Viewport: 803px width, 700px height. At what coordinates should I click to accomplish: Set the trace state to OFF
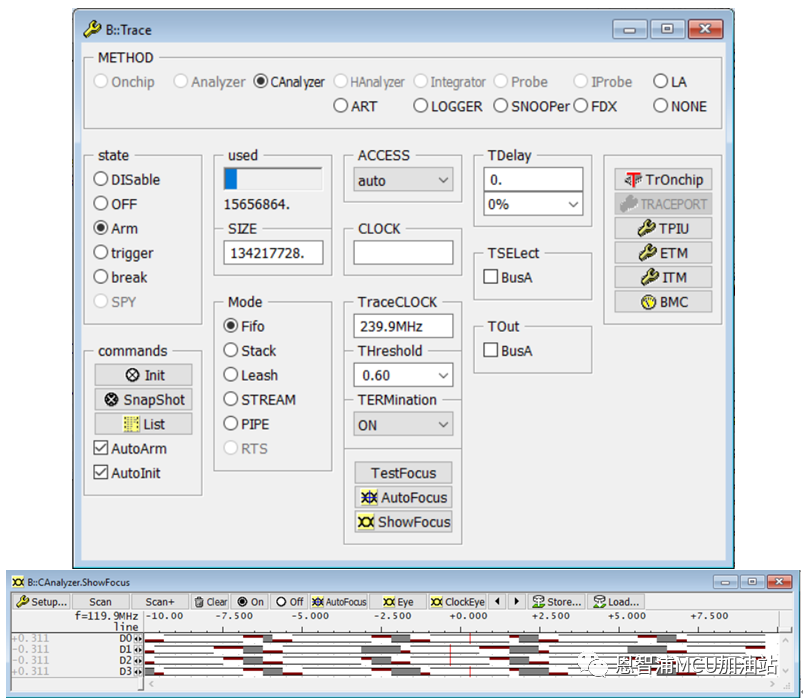point(115,204)
